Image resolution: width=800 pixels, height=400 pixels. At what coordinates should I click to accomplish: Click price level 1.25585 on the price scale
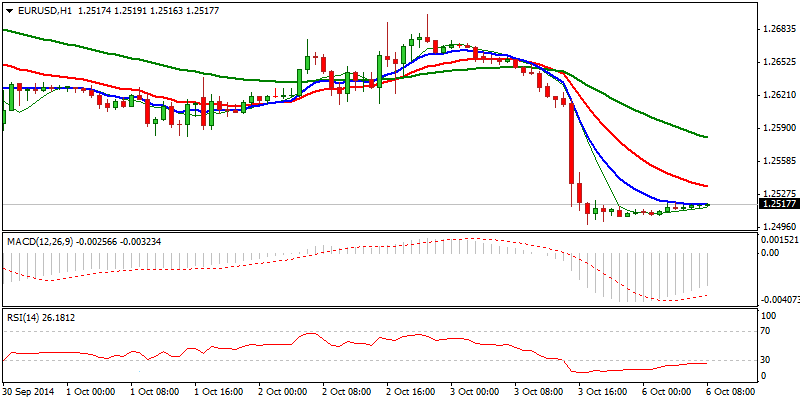click(779, 161)
